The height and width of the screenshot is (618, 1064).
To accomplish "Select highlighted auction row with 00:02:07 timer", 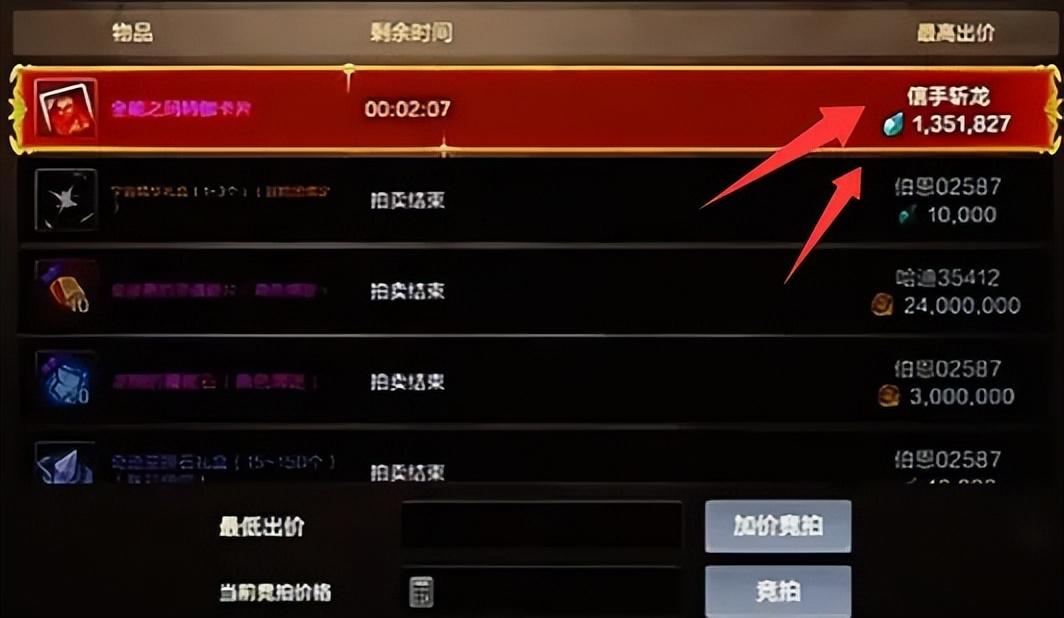I will [535, 109].
